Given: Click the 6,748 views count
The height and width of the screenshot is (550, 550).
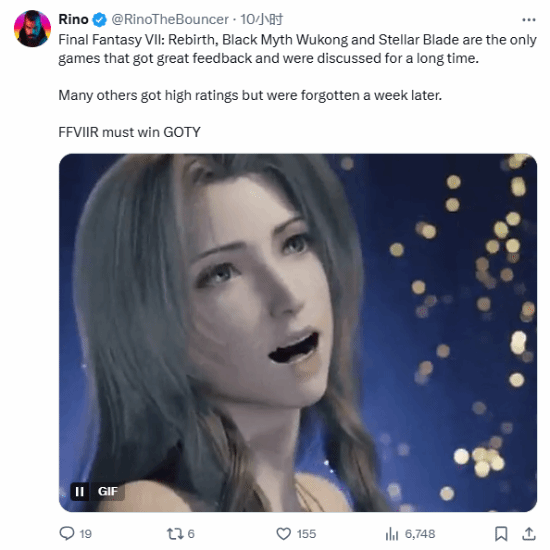Looking at the screenshot, I should (x=420, y=534).
